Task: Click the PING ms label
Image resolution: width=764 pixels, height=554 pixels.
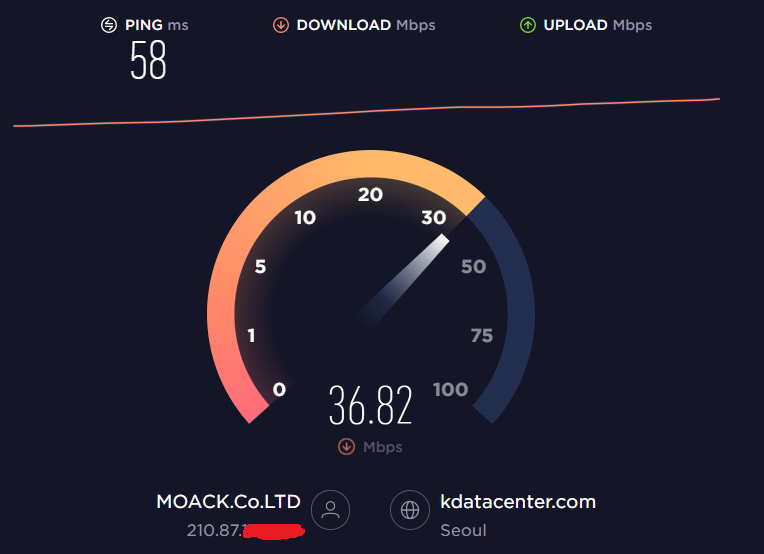Action: 156,25
